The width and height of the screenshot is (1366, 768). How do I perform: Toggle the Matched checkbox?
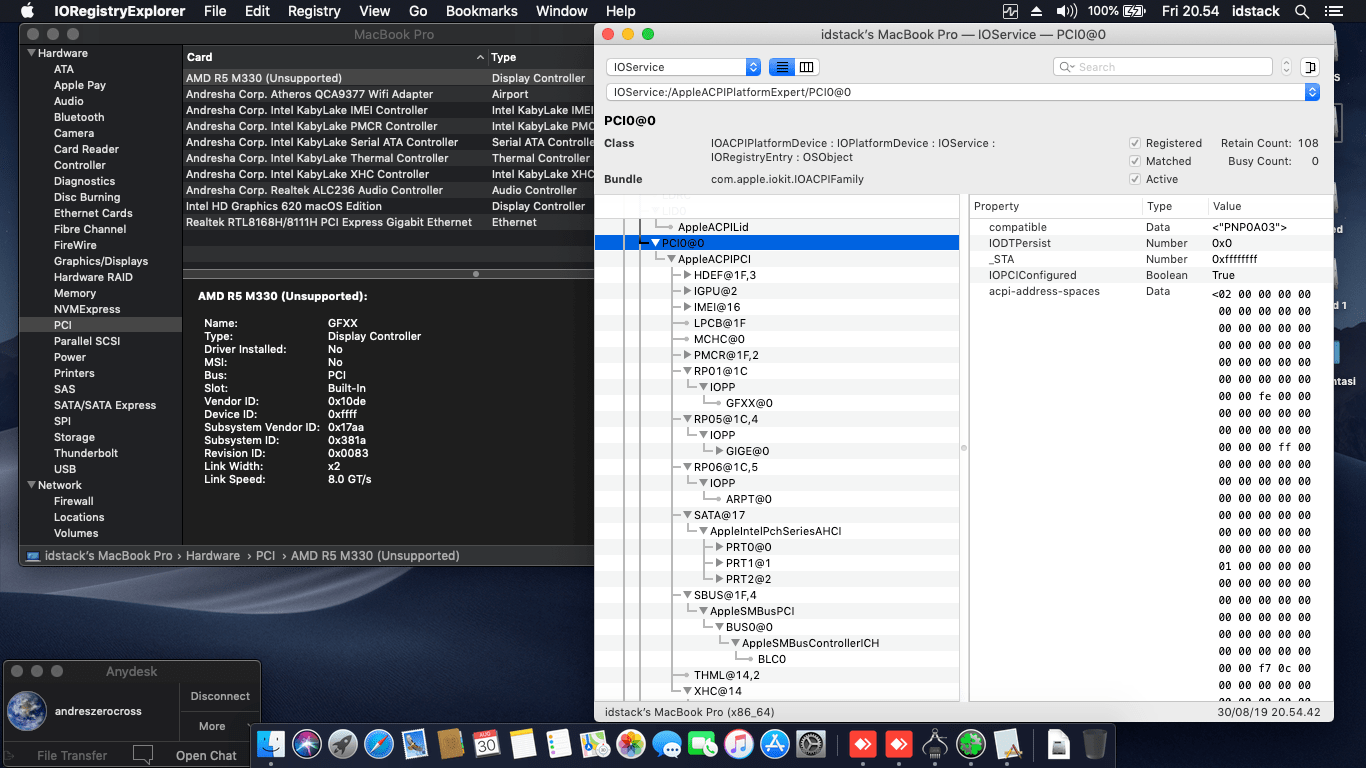(x=1134, y=161)
